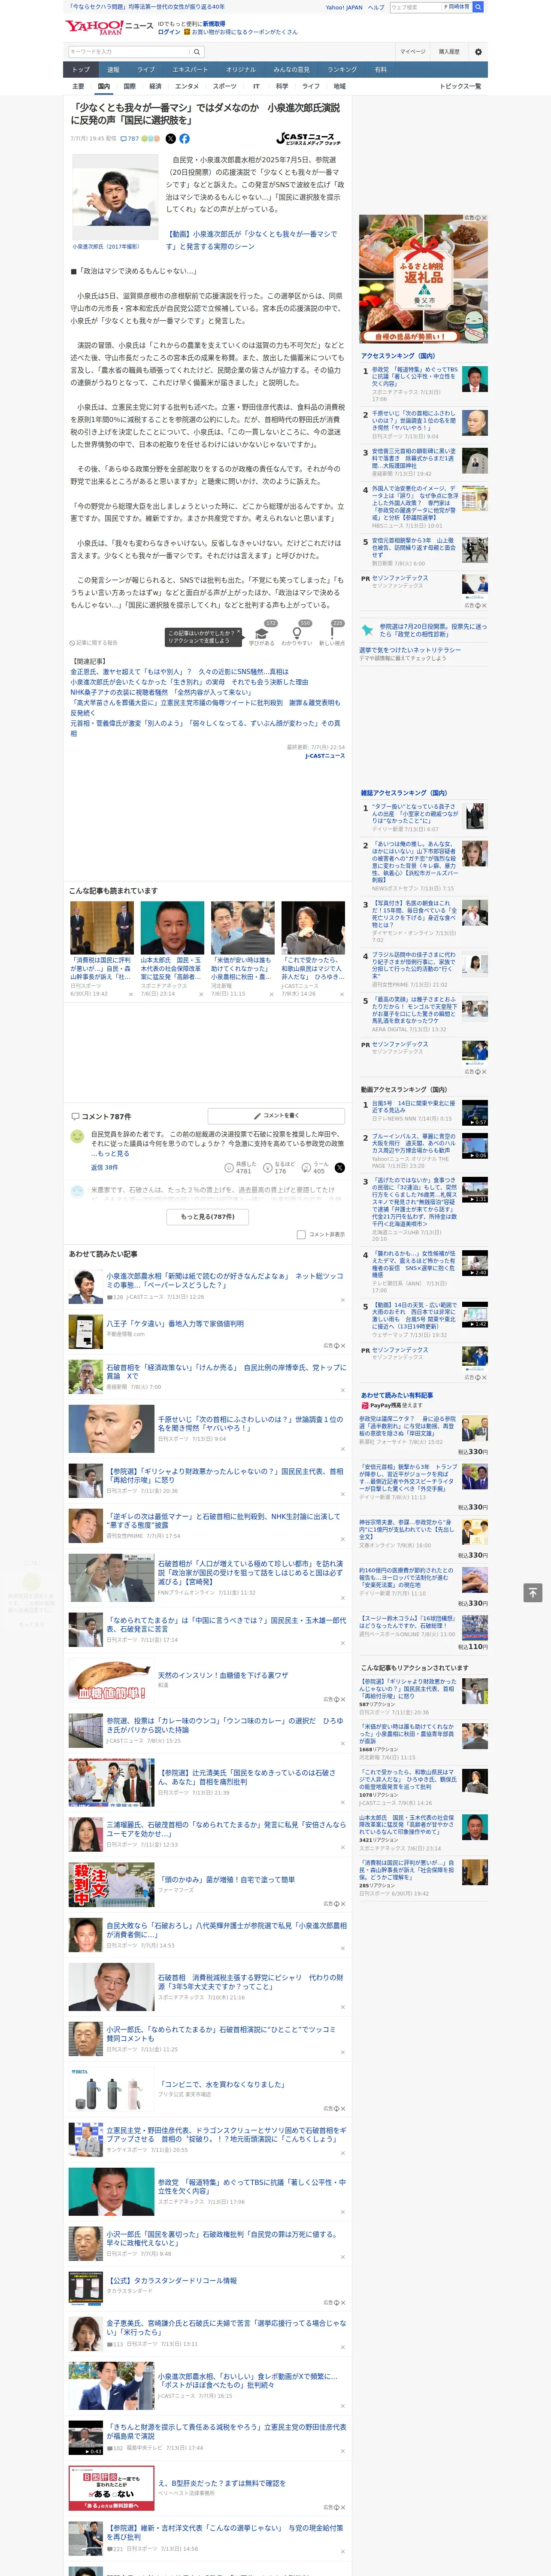
Task: Open トピックス一覧 link
Action: point(460,86)
